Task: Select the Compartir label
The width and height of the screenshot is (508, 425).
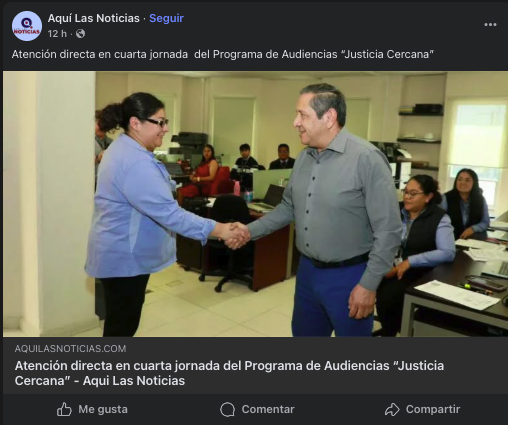Action: pyautogui.click(x=433, y=409)
